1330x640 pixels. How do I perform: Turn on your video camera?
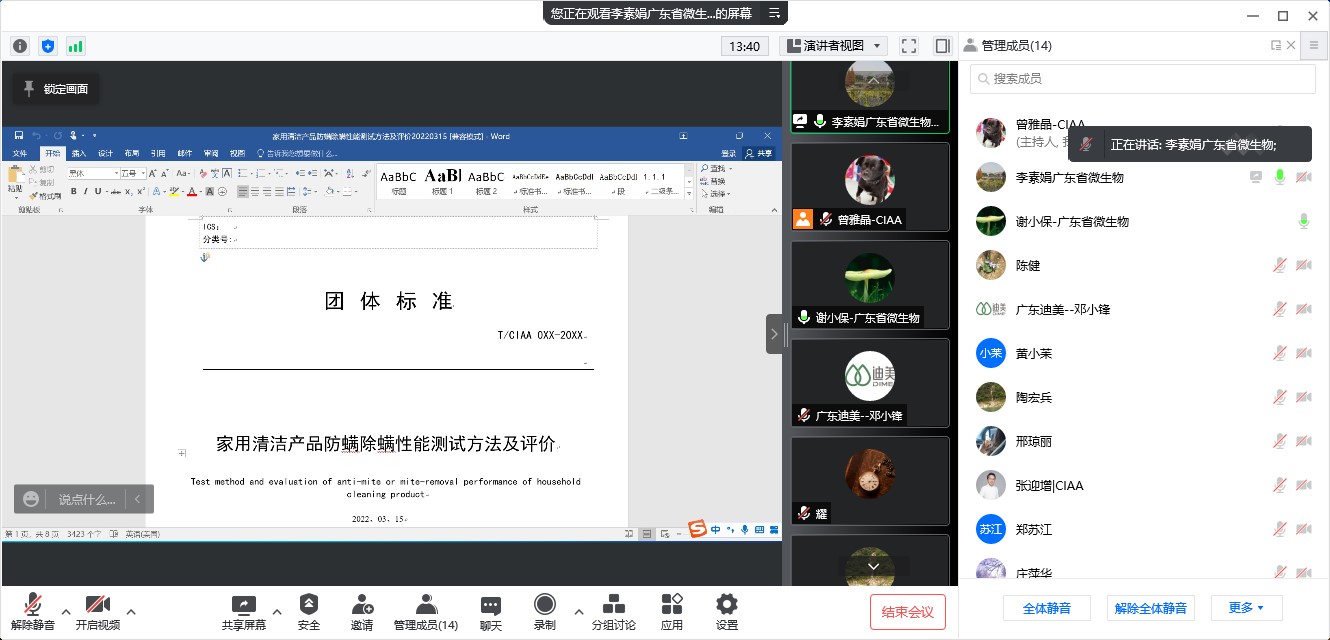pos(97,604)
